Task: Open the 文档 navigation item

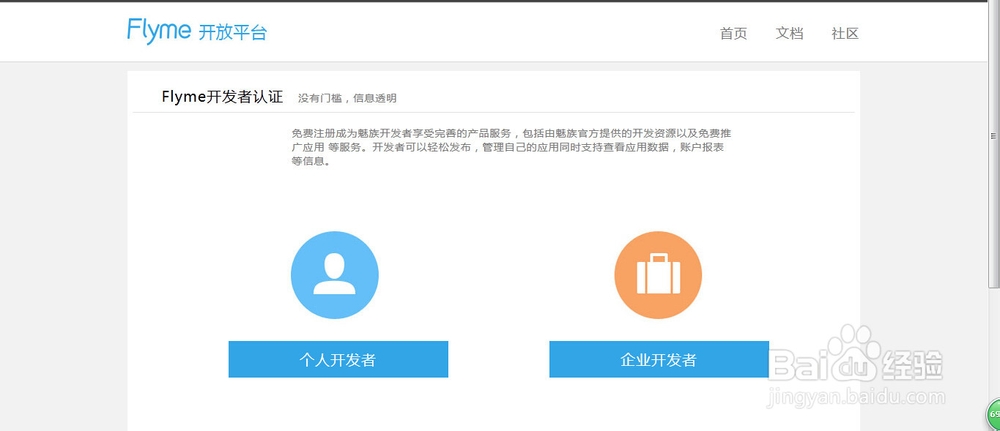Action: 790,34
